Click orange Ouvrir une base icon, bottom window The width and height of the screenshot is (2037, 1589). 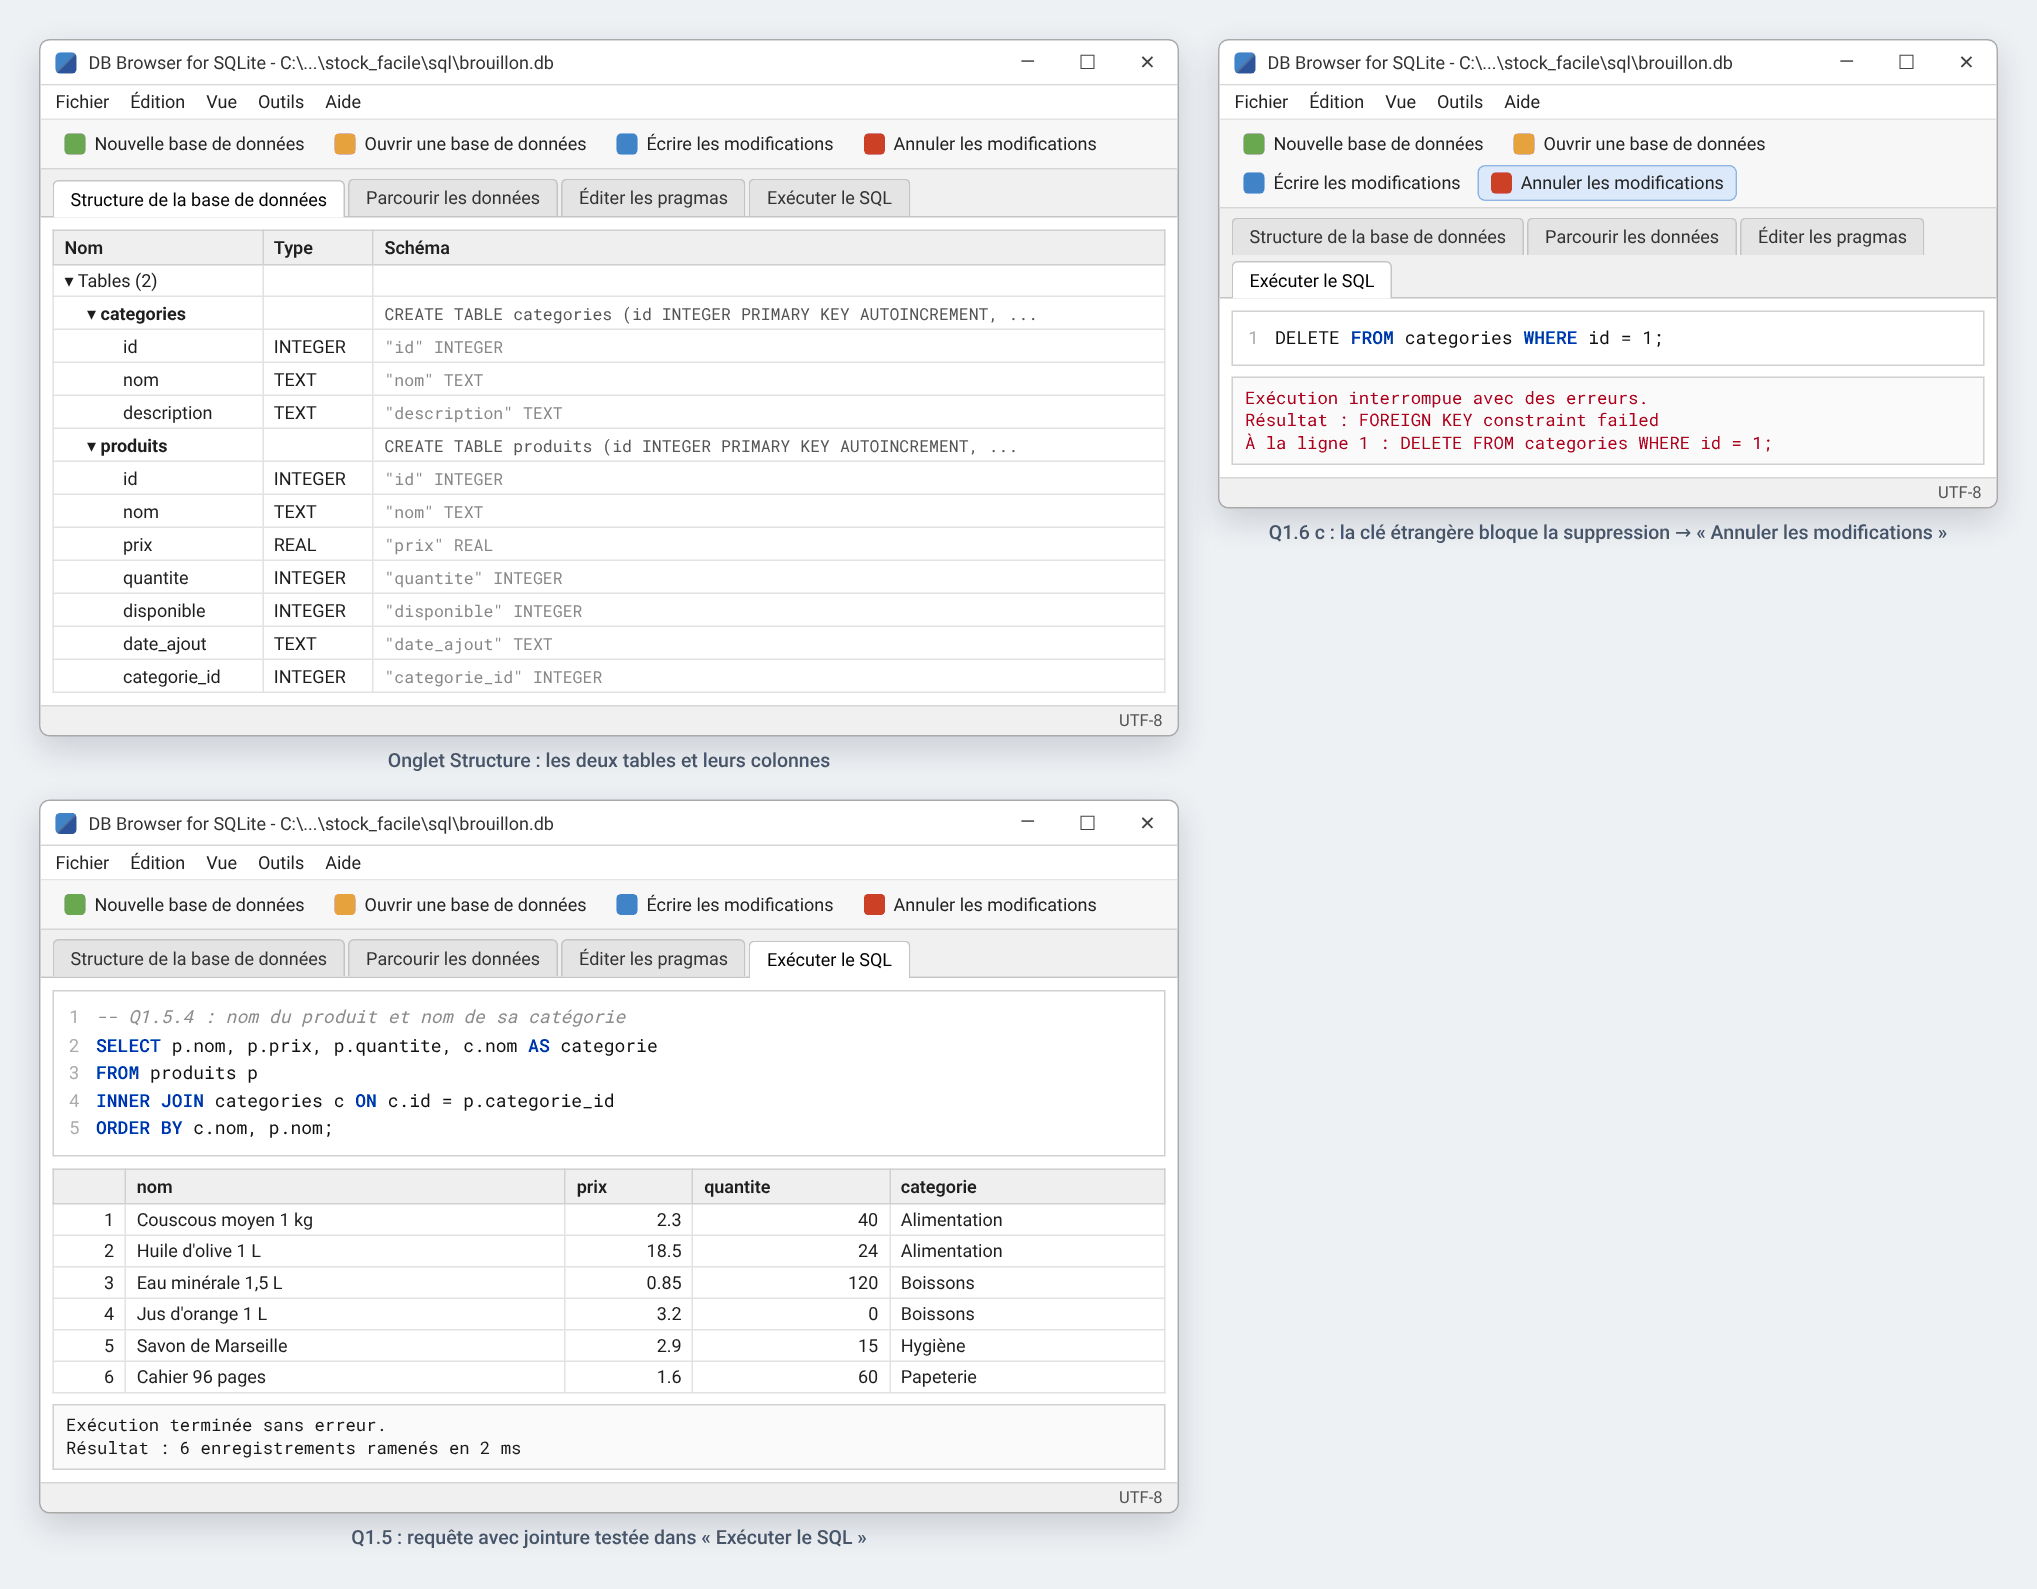point(345,905)
